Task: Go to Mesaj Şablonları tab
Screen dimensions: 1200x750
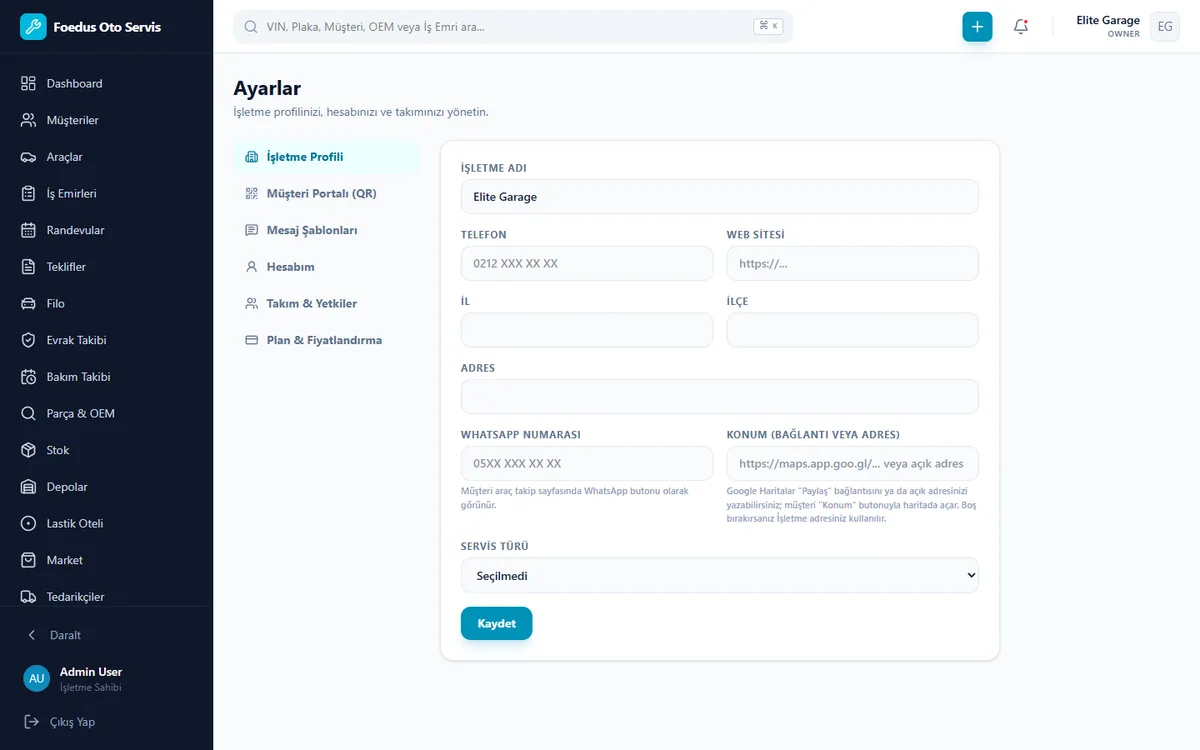Action: 326,230
